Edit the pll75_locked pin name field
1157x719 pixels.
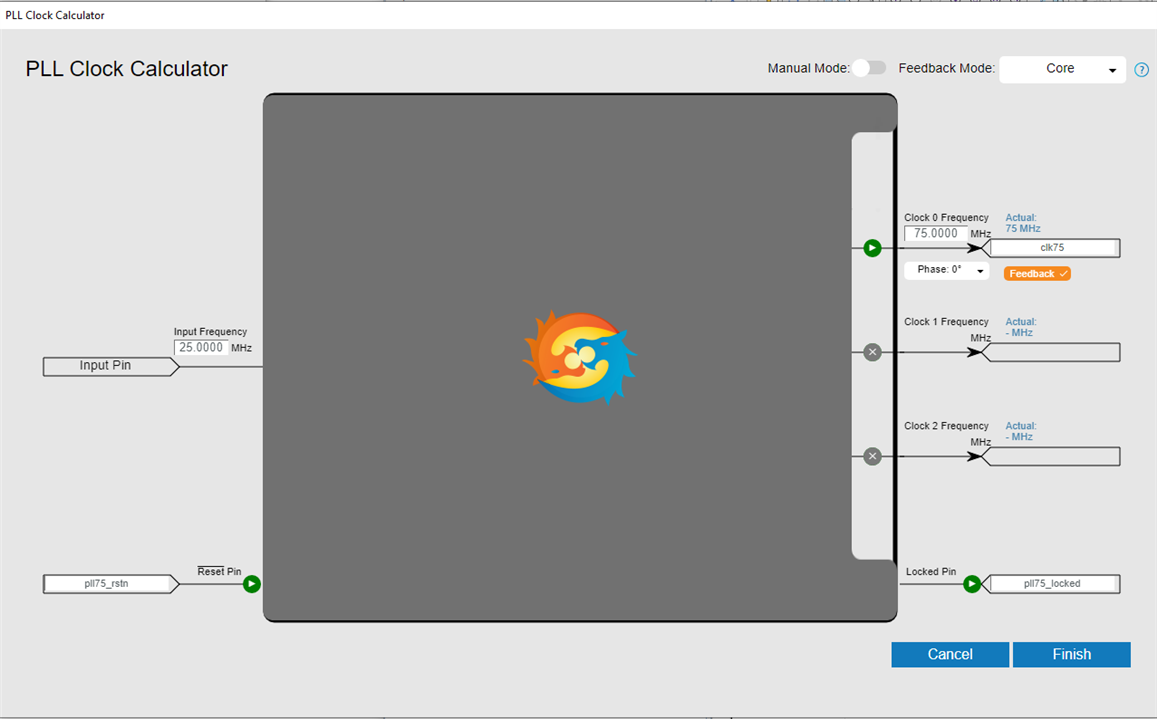1052,584
